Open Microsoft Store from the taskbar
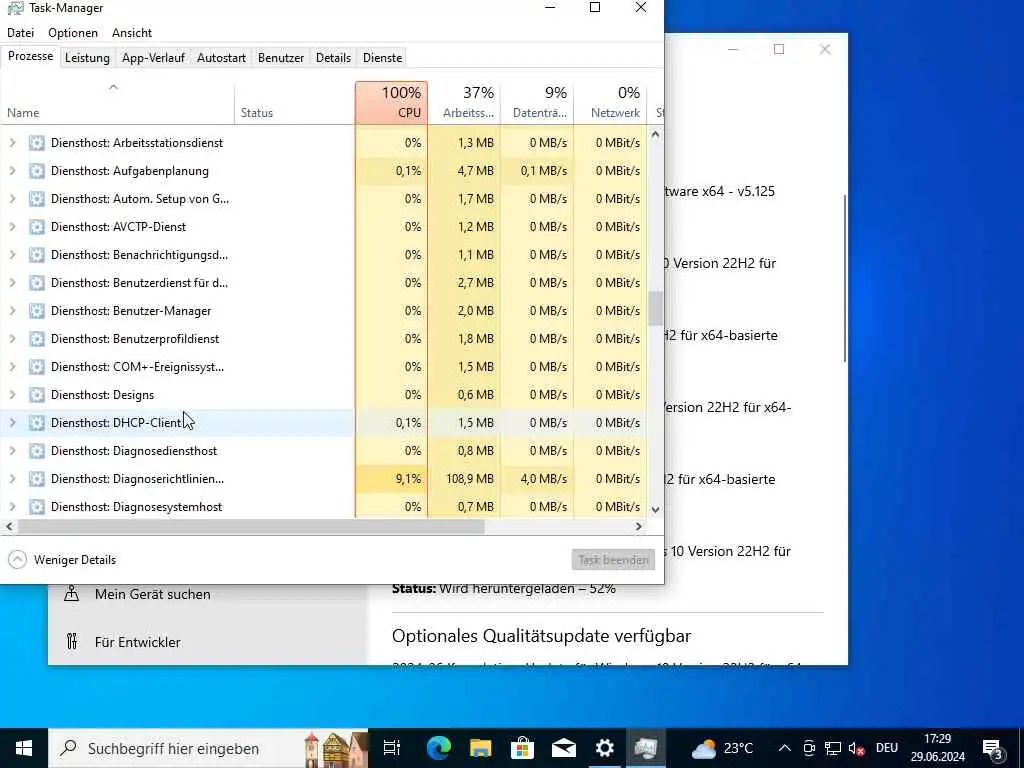 (522, 748)
